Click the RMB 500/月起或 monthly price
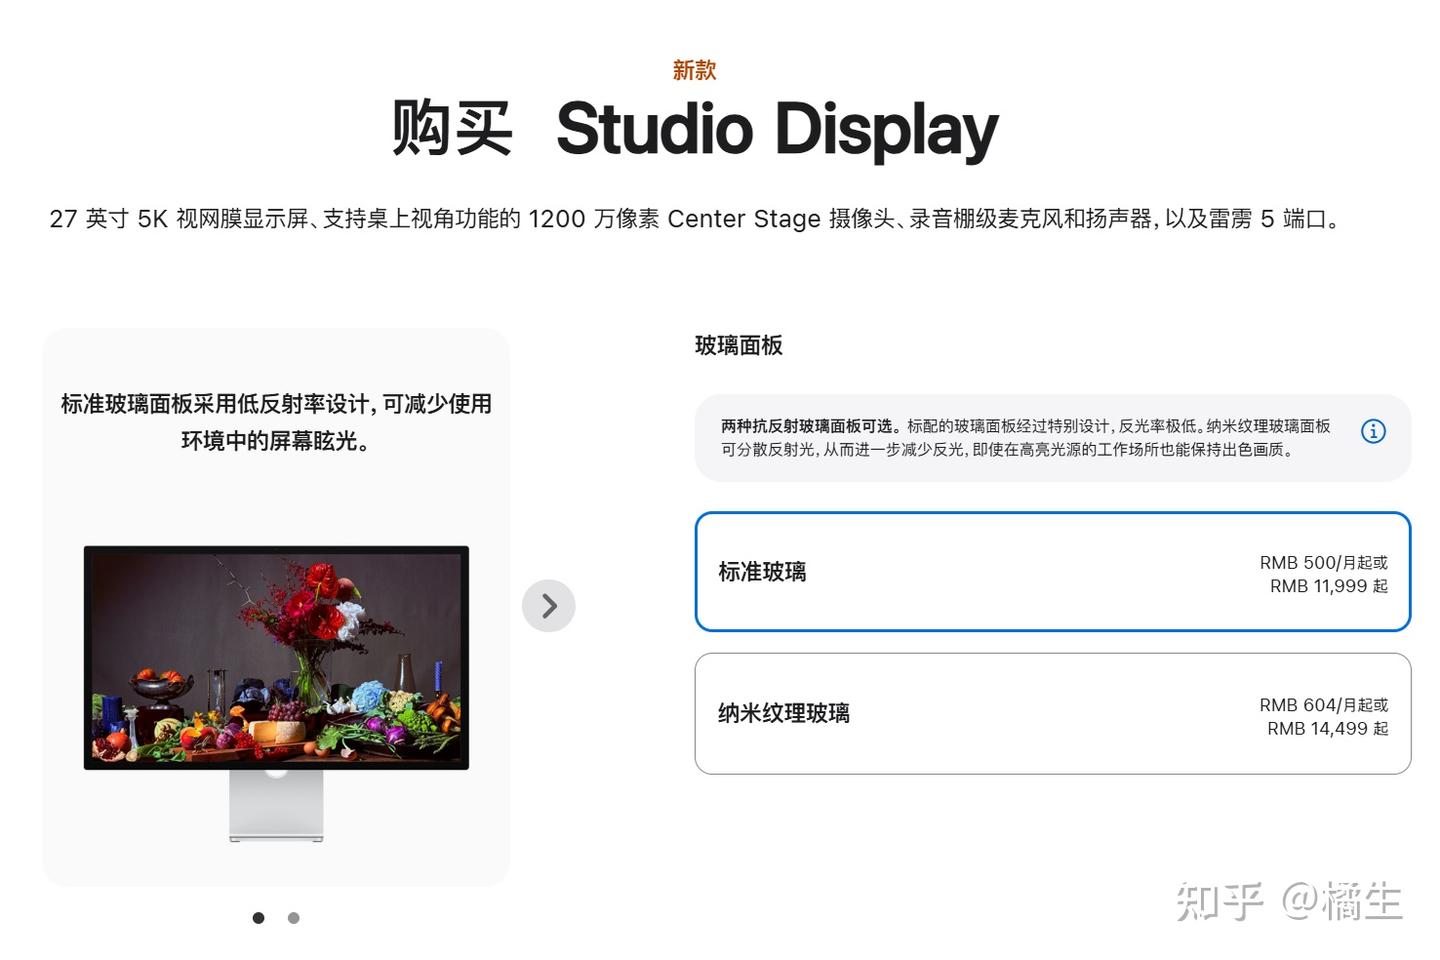 (1324, 563)
